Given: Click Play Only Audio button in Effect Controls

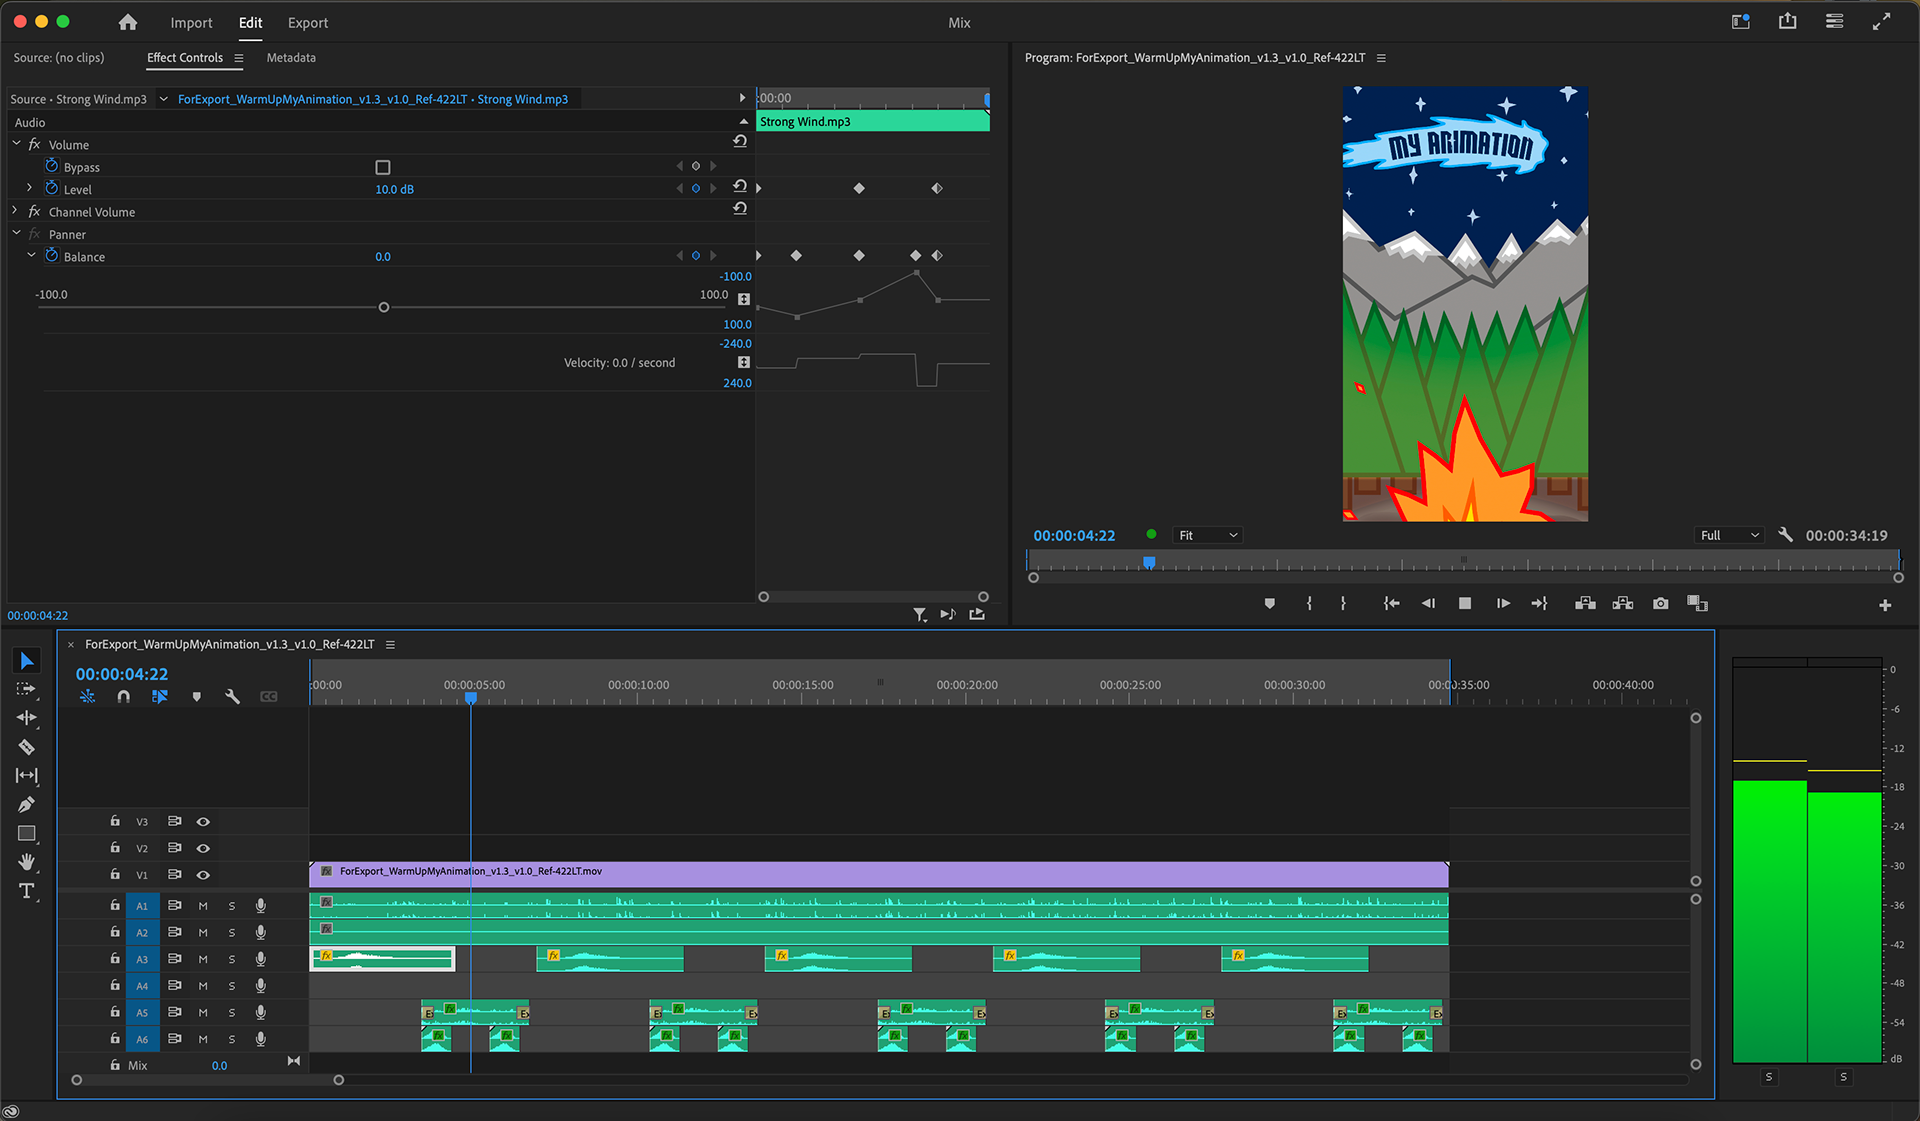Looking at the screenshot, I should pyautogui.click(x=948, y=614).
